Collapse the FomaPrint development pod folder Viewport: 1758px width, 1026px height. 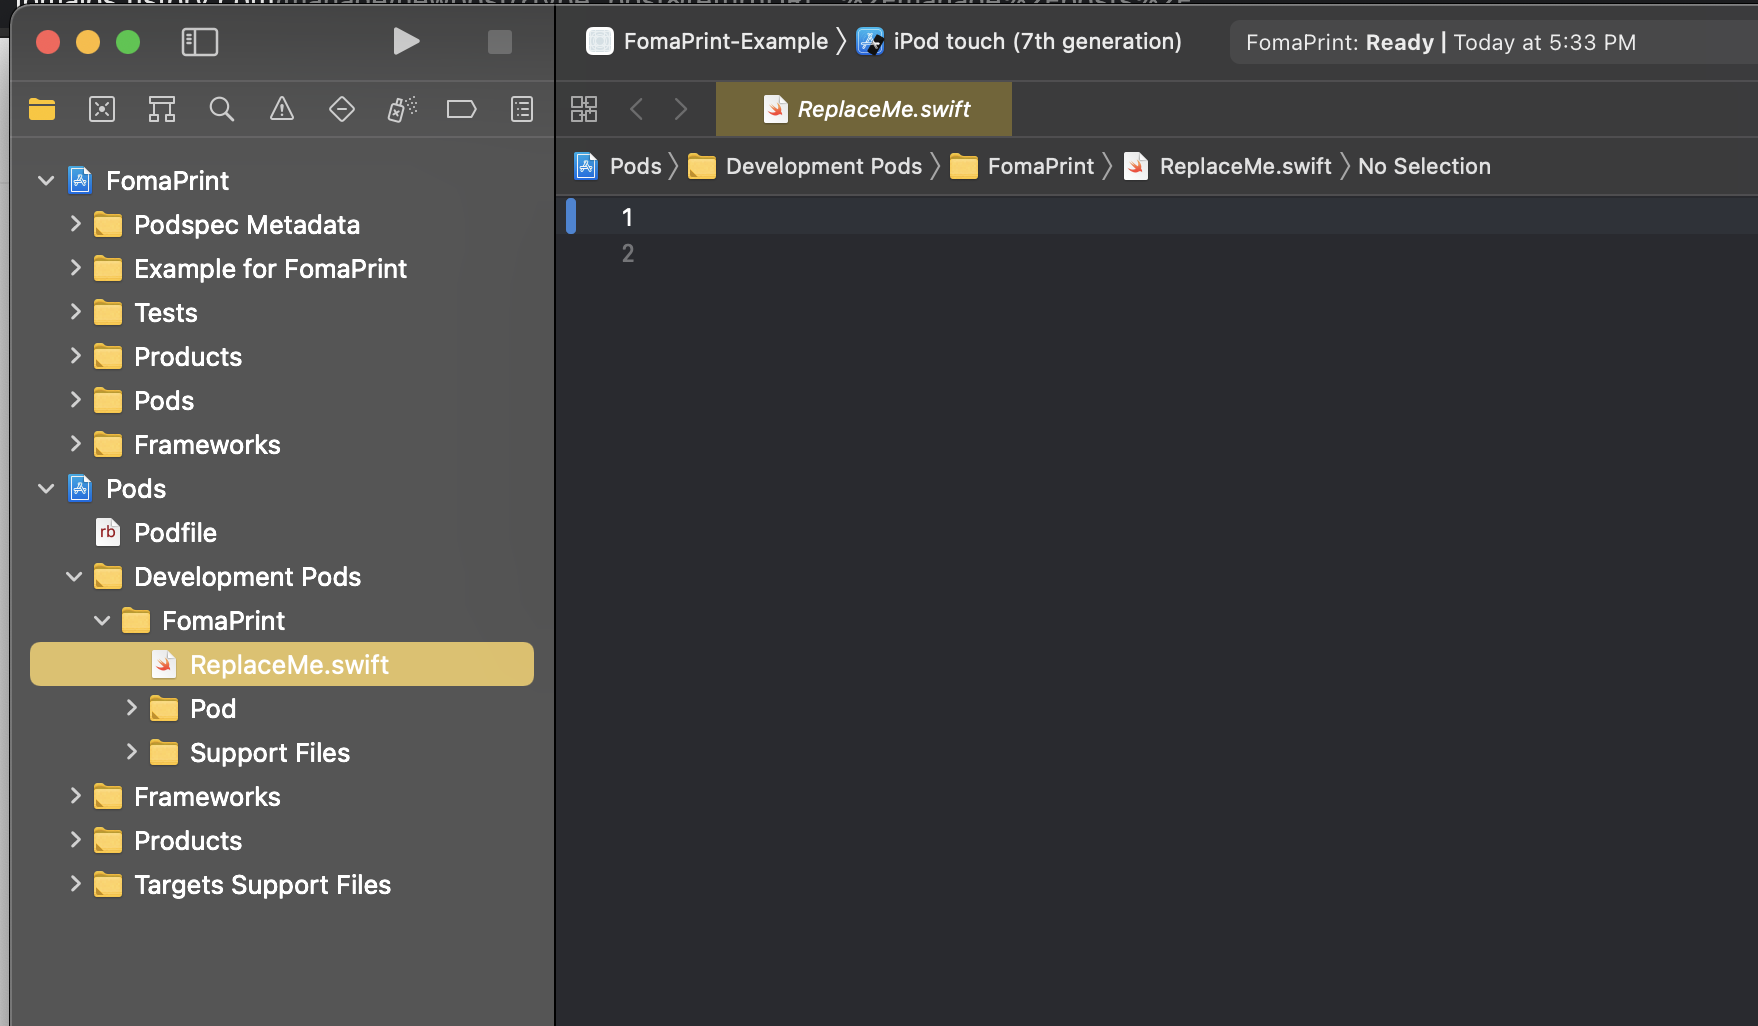coord(102,621)
